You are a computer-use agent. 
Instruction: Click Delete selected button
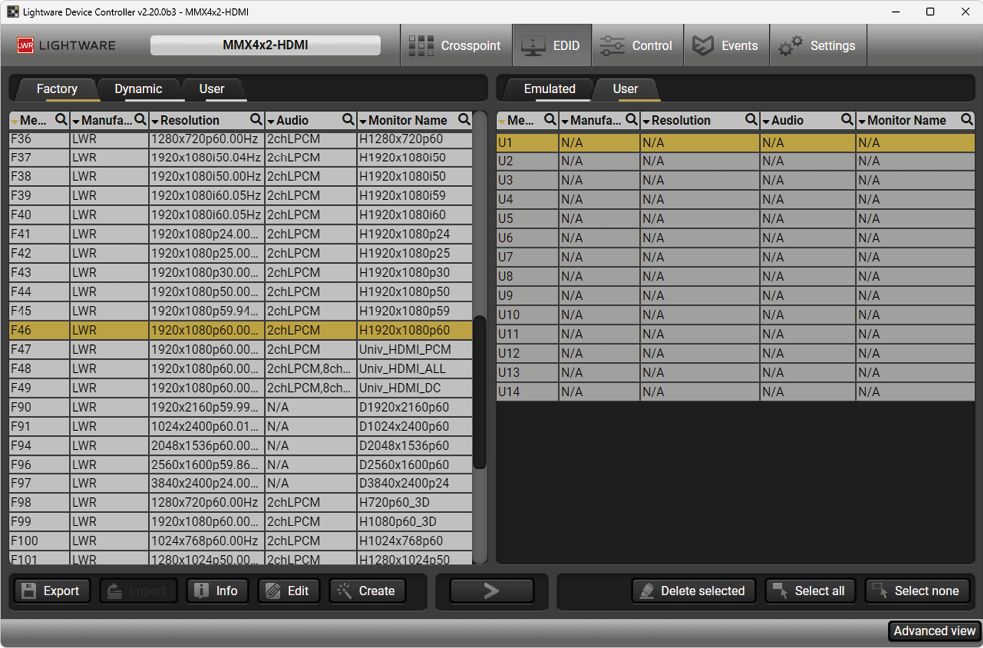tap(693, 591)
